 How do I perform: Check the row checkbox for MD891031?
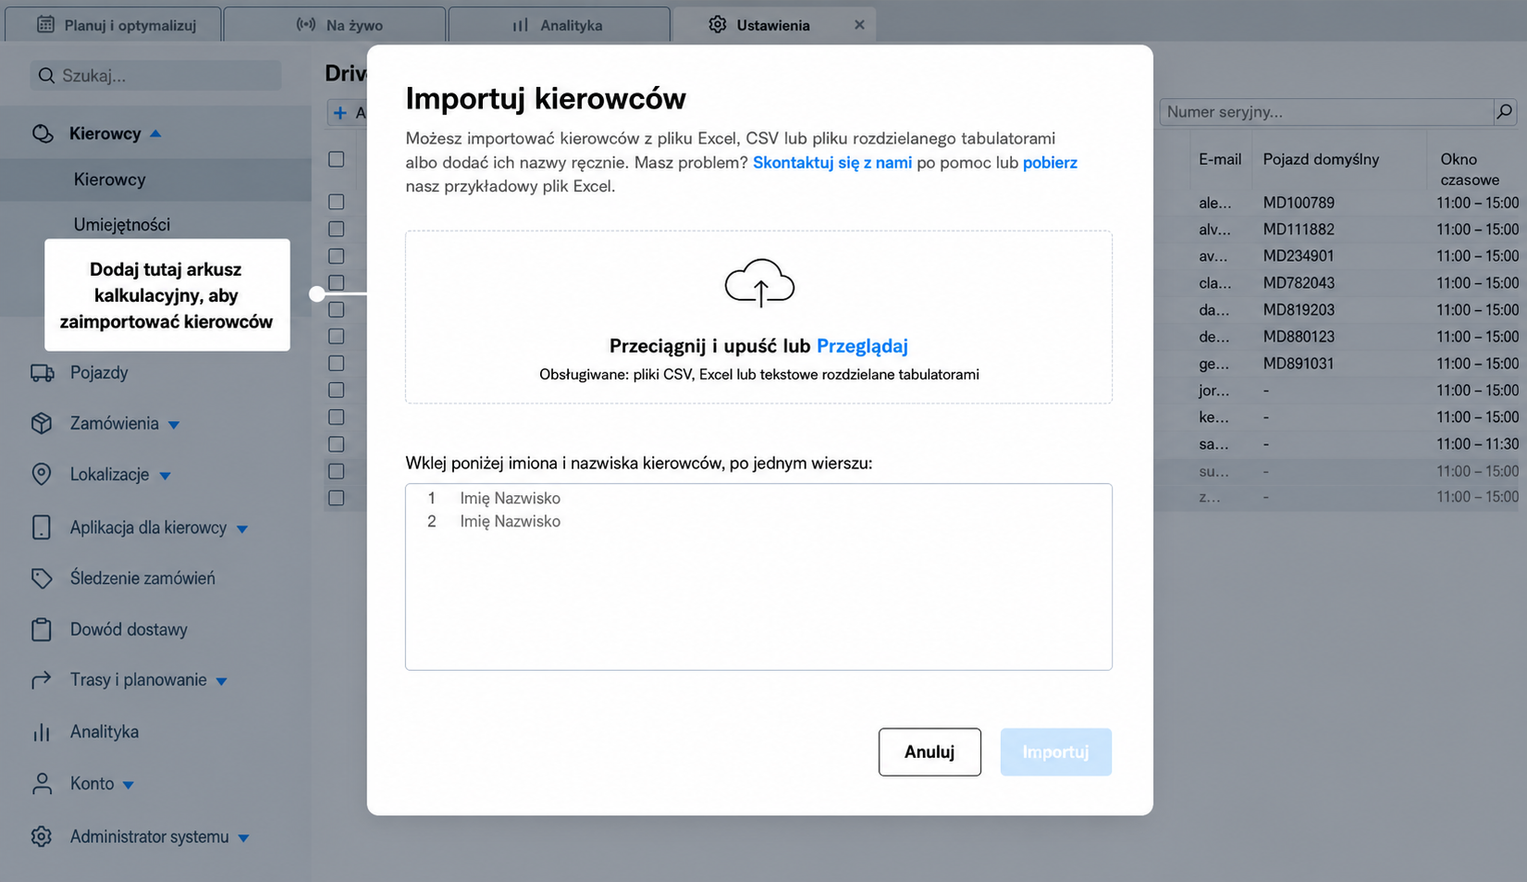pos(336,363)
